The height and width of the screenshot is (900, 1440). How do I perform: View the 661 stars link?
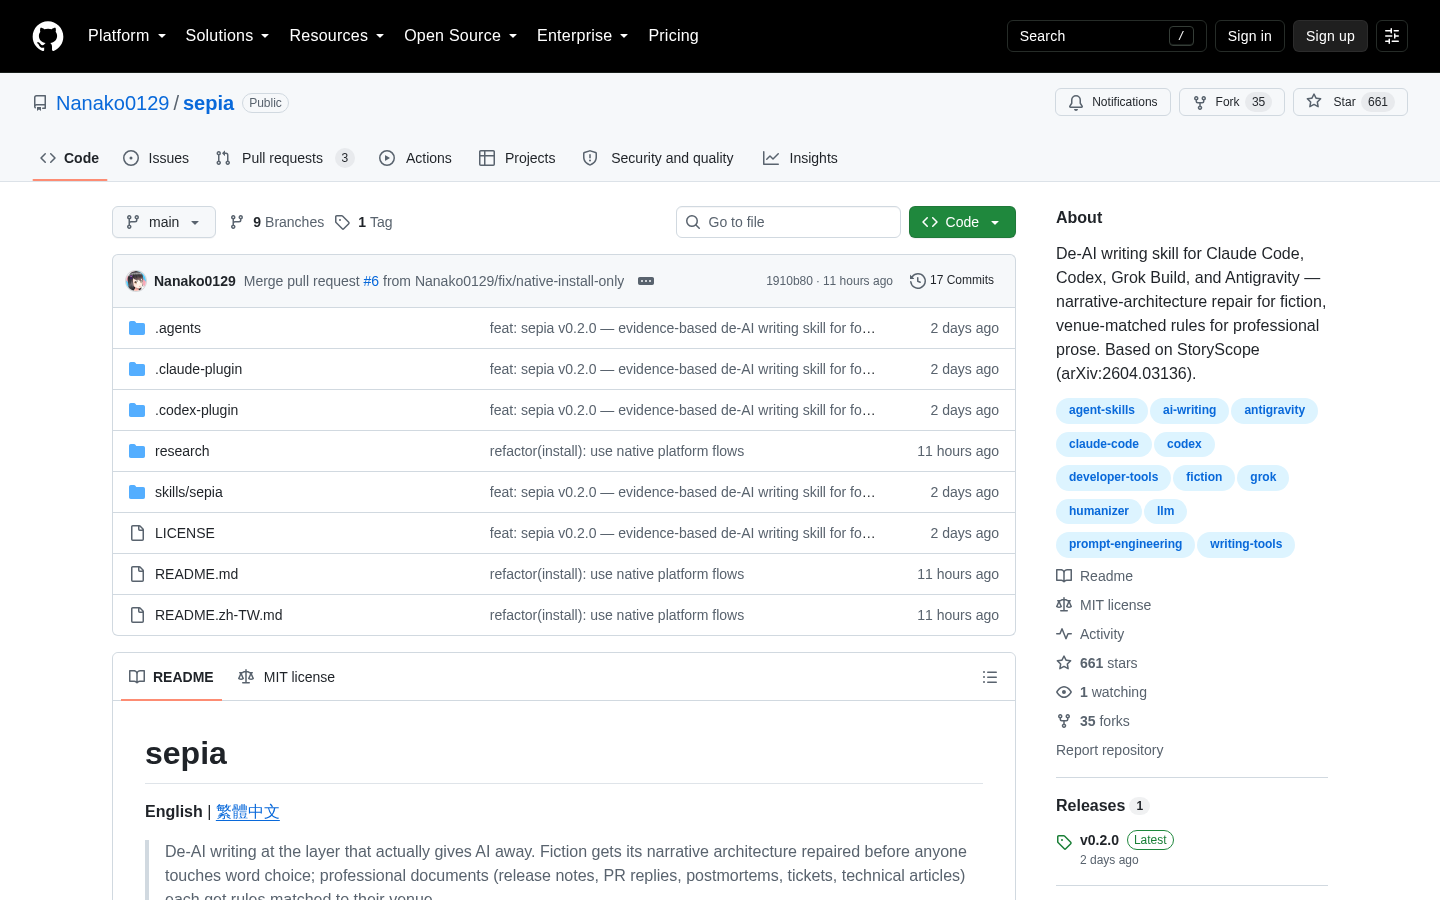point(1097,663)
